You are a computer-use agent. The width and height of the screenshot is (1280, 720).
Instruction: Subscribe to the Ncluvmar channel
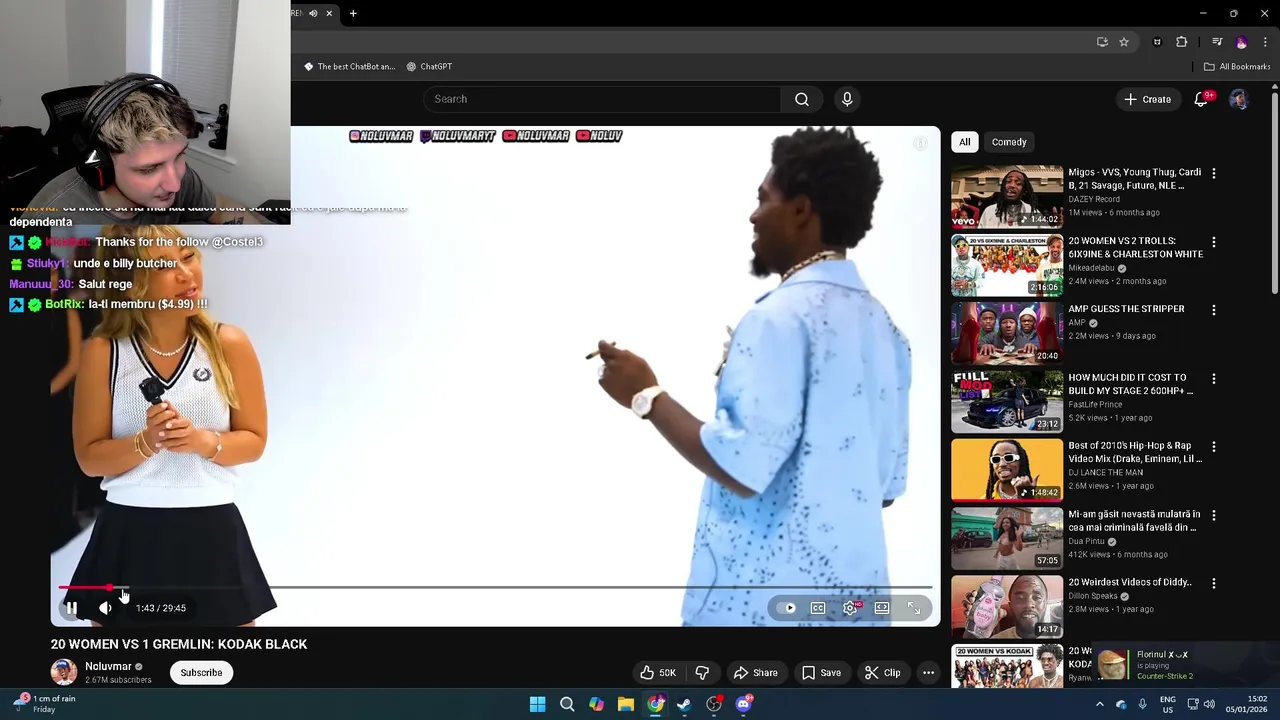[201, 673]
